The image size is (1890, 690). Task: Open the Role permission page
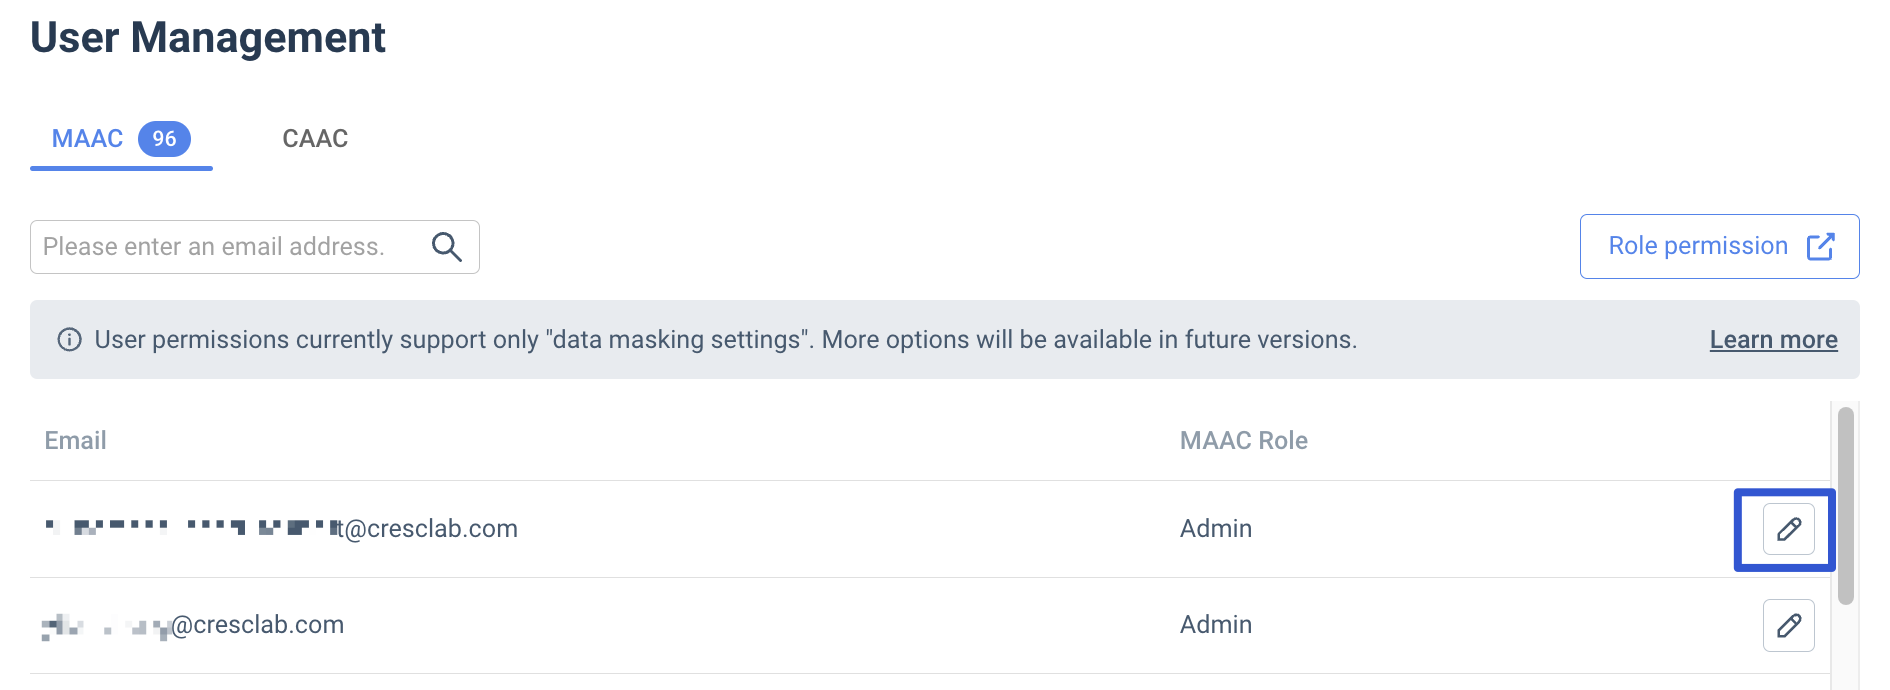[x=1719, y=246]
